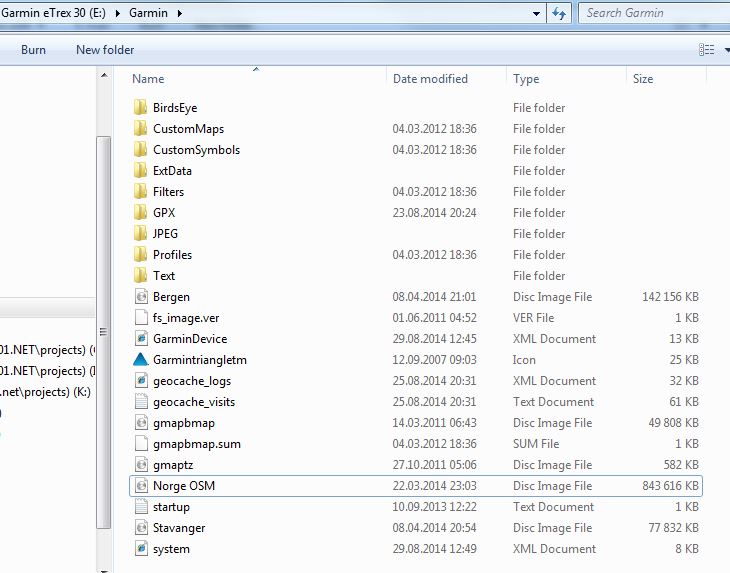The image size is (730, 573).
Task: Click the startup text file icon
Action: coord(141,506)
